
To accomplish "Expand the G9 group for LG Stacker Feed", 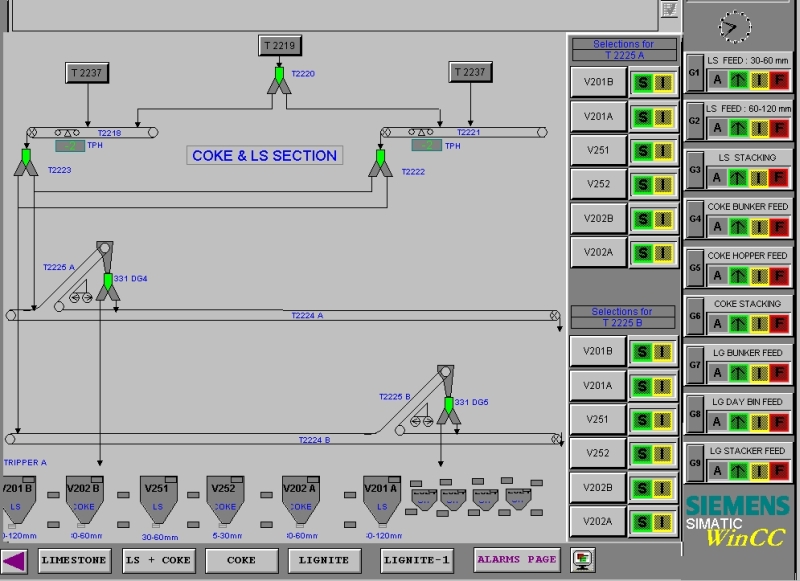I will 694,462.
